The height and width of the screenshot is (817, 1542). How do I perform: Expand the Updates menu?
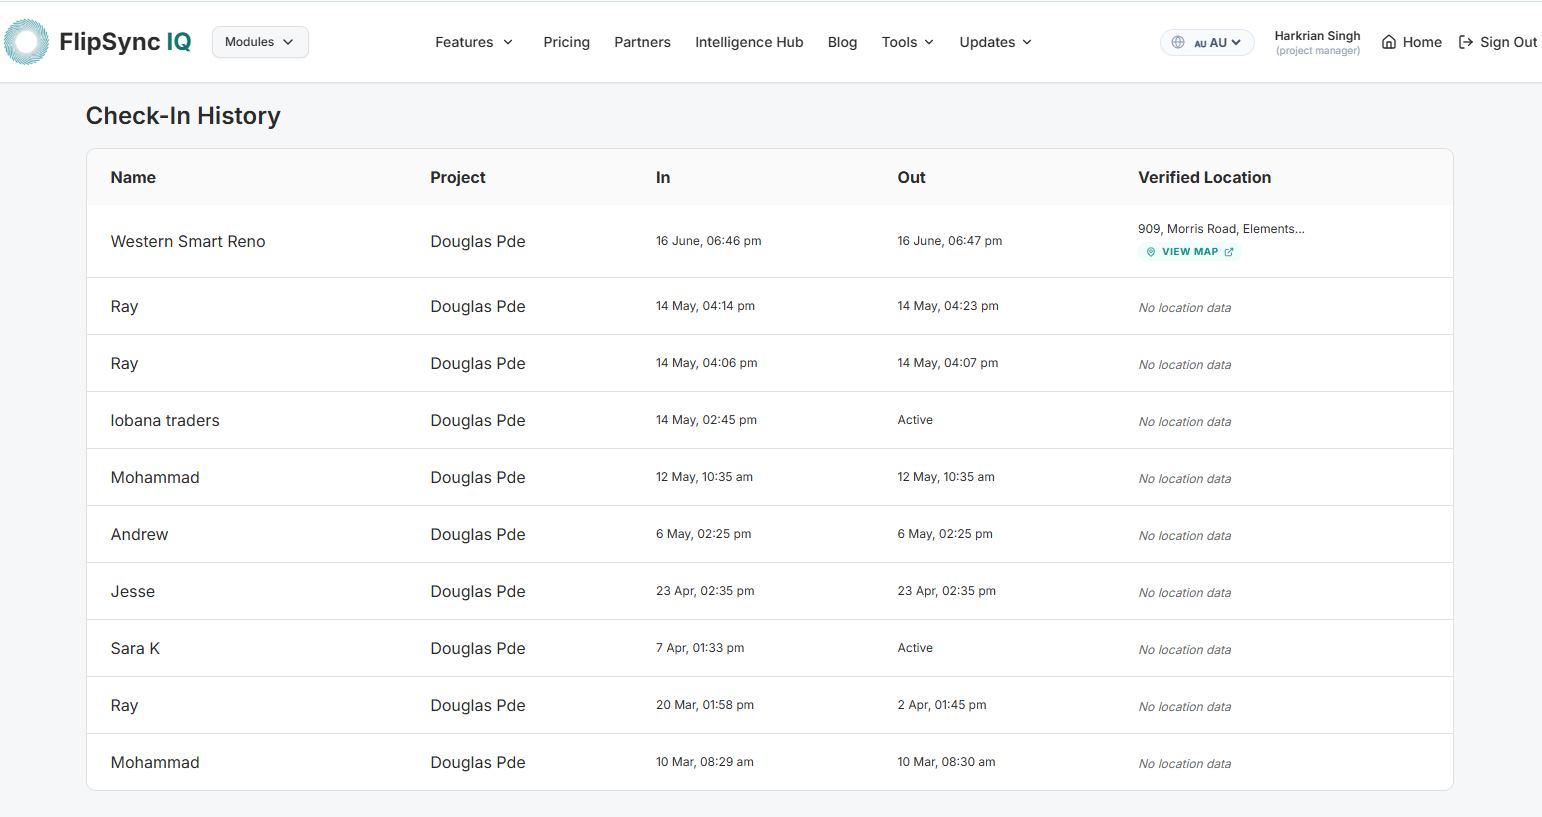click(x=996, y=42)
